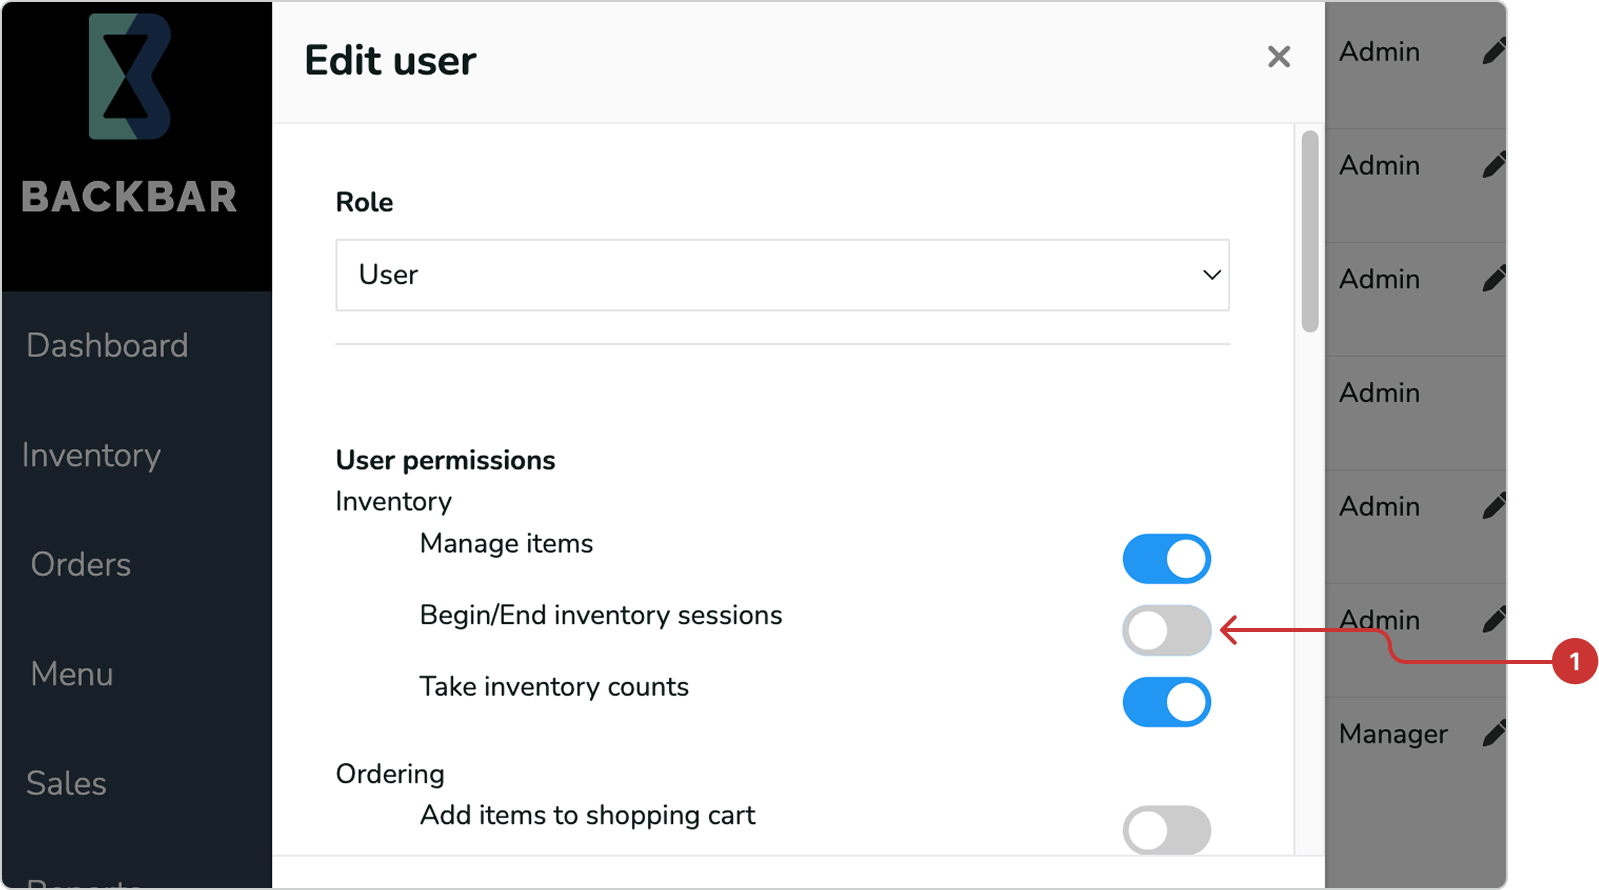
Task: Enable Begin/End inventory sessions toggle
Action: tap(1166, 630)
